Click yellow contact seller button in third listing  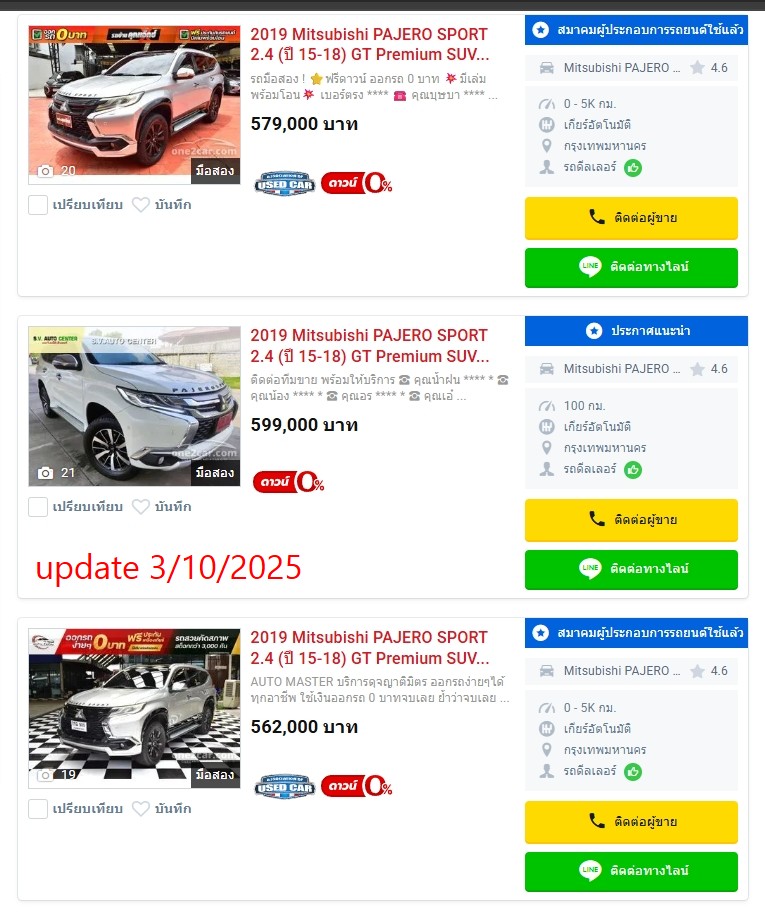(631, 822)
